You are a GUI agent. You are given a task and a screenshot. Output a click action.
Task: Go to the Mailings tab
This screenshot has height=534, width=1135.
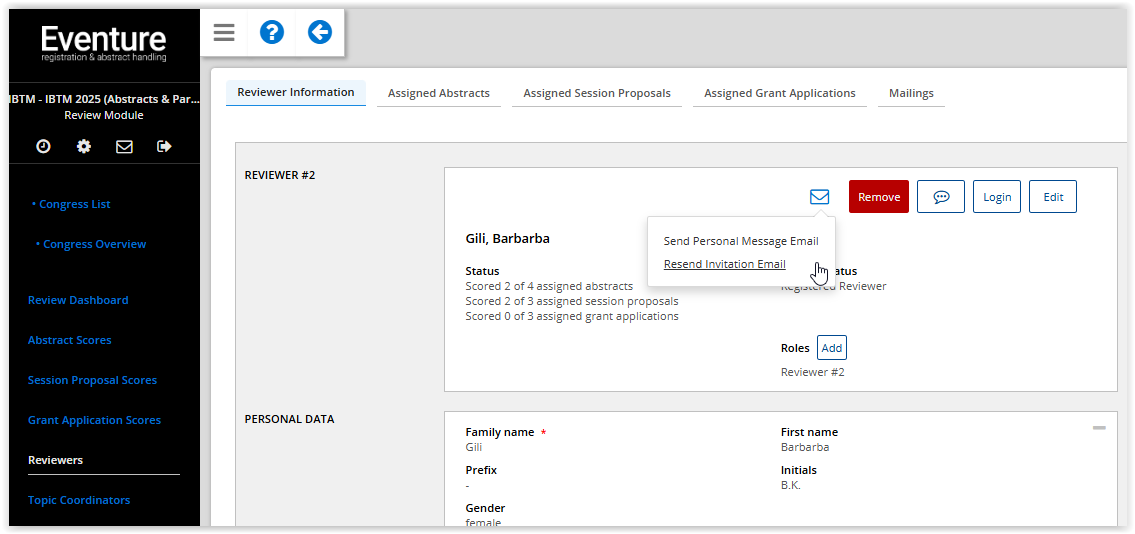(x=911, y=93)
